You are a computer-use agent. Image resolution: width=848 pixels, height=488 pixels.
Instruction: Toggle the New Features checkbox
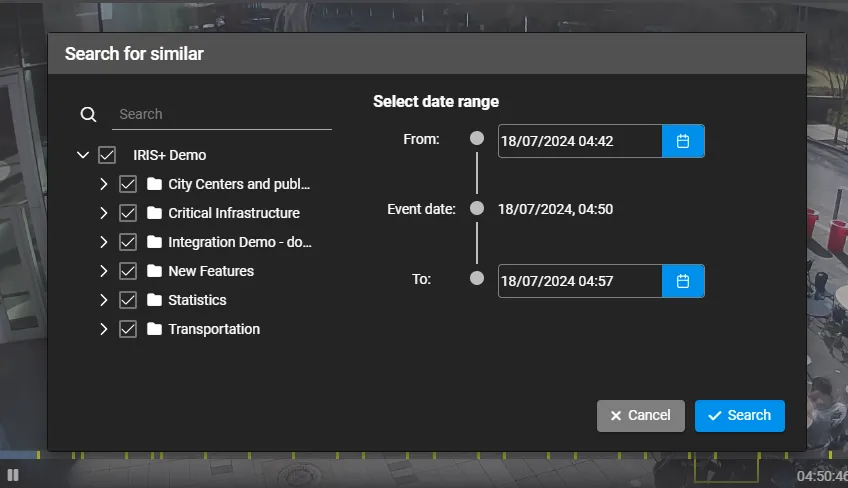click(x=128, y=271)
